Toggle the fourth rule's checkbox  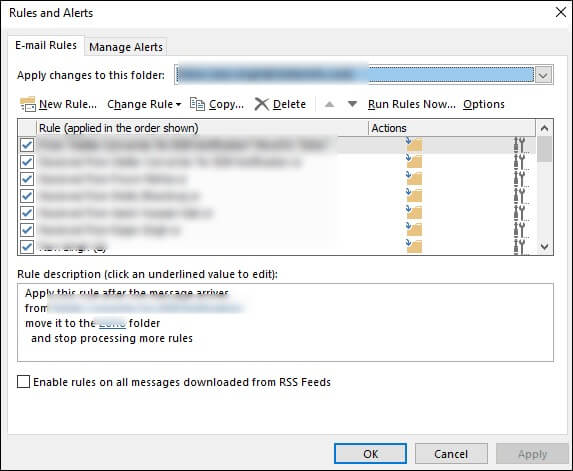(27, 196)
